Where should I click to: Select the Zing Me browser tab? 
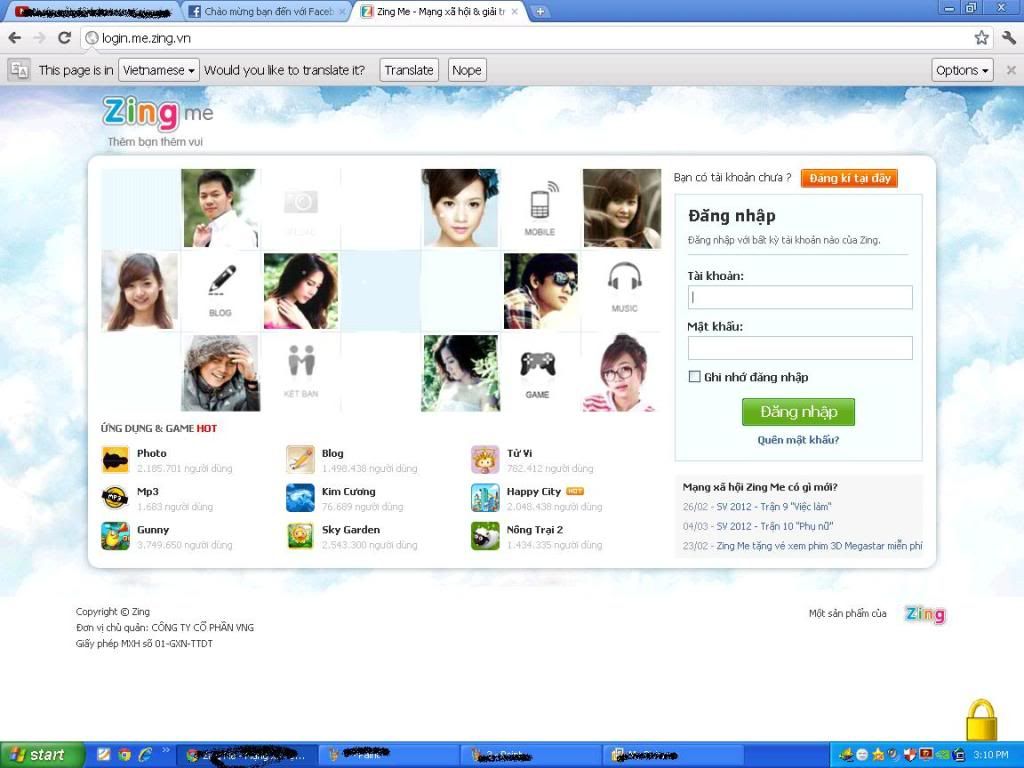coord(438,12)
